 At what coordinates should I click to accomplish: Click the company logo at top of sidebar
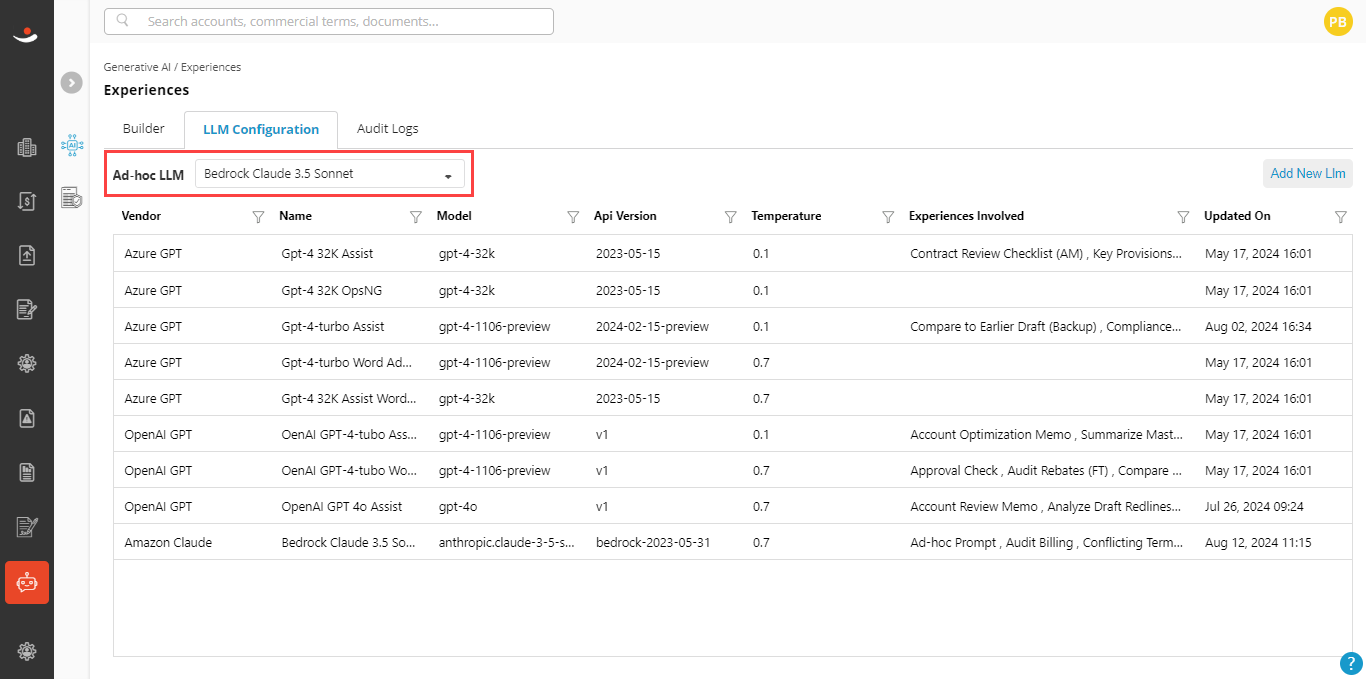click(25, 36)
